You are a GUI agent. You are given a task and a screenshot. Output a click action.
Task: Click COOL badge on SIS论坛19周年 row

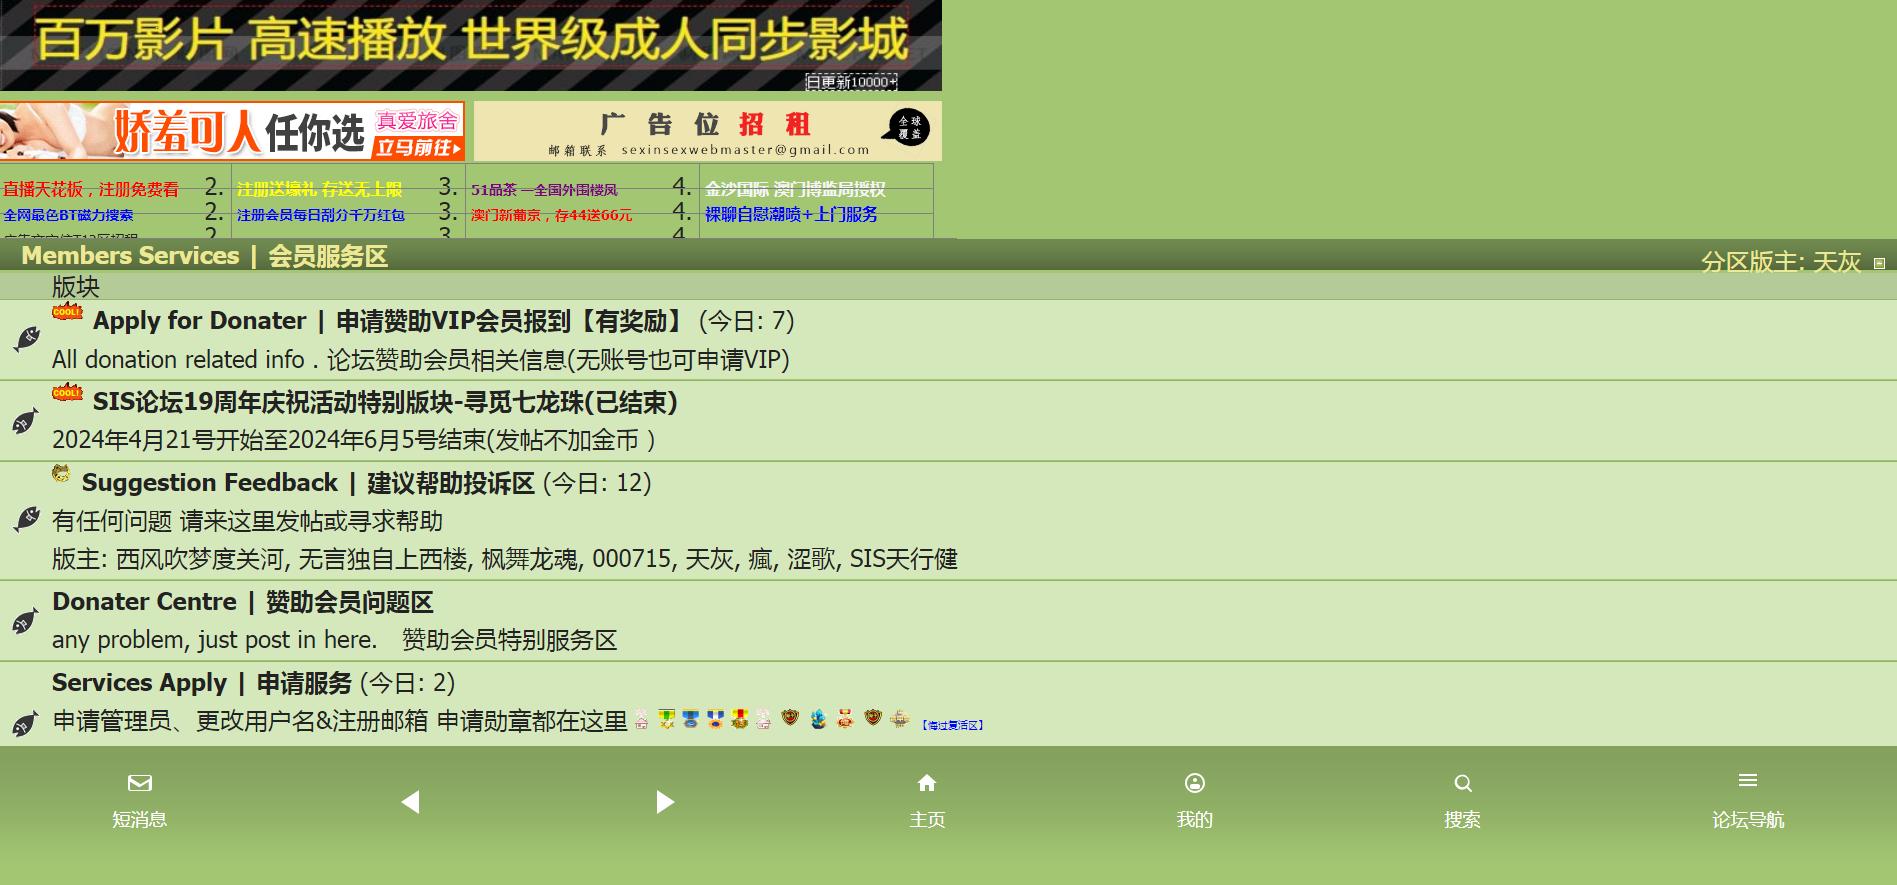(67, 392)
